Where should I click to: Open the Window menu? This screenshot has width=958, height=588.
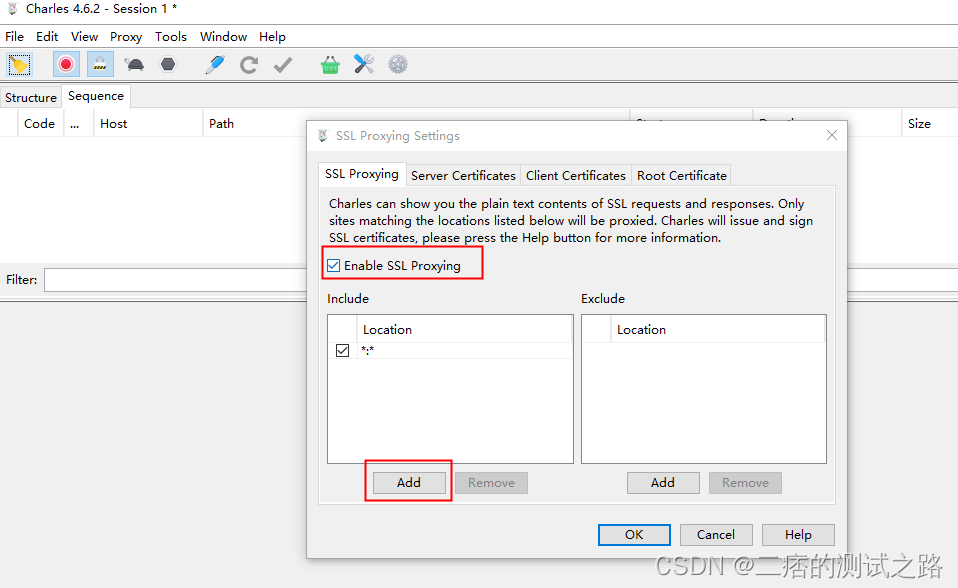click(223, 37)
